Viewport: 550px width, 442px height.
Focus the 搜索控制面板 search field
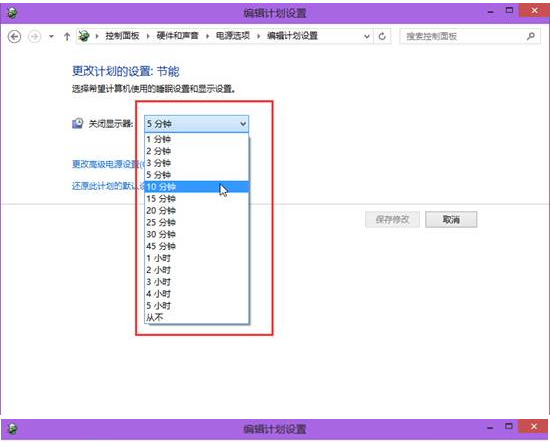[463, 36]
